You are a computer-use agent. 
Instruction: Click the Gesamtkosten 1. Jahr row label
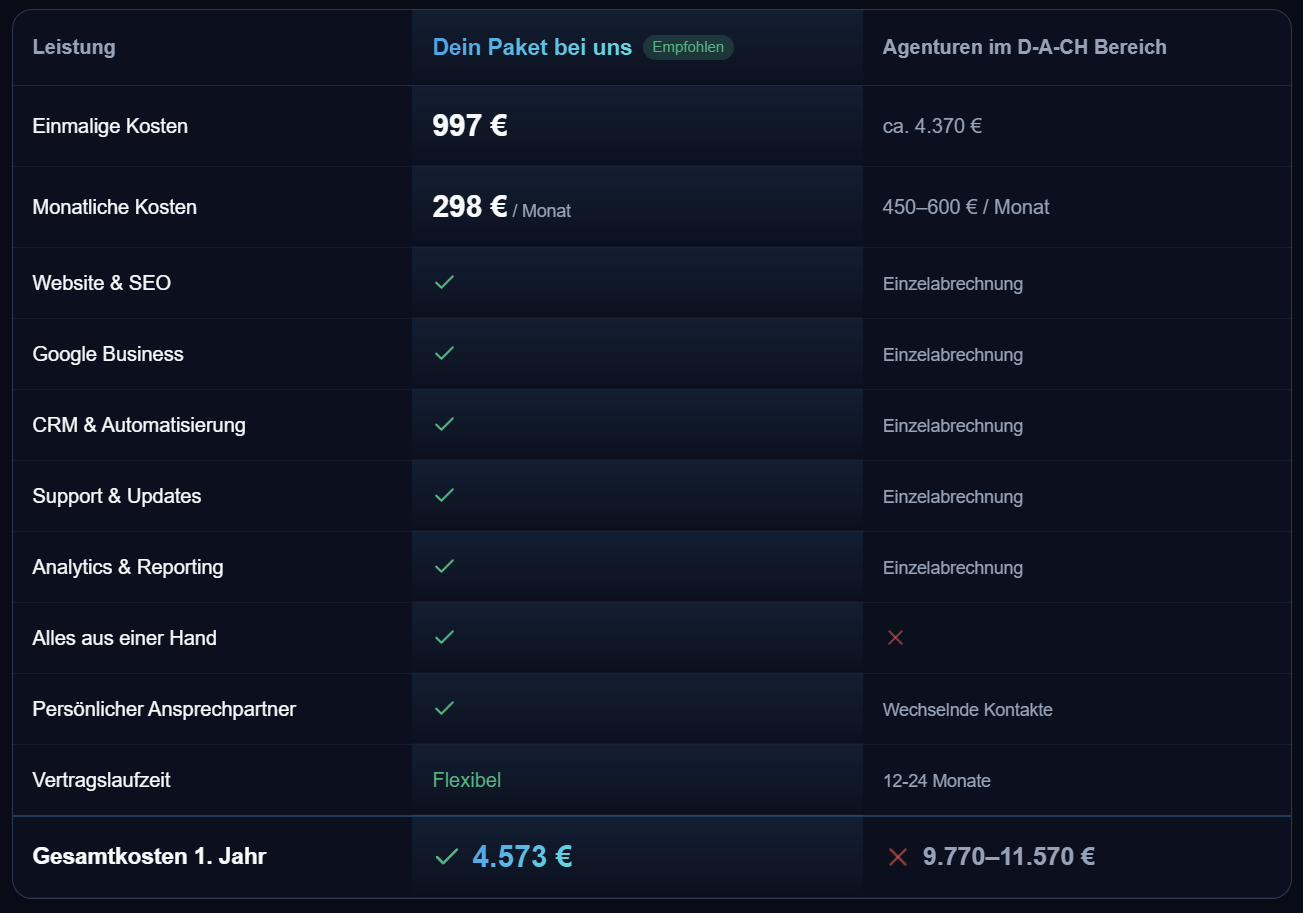pos(149,856)
